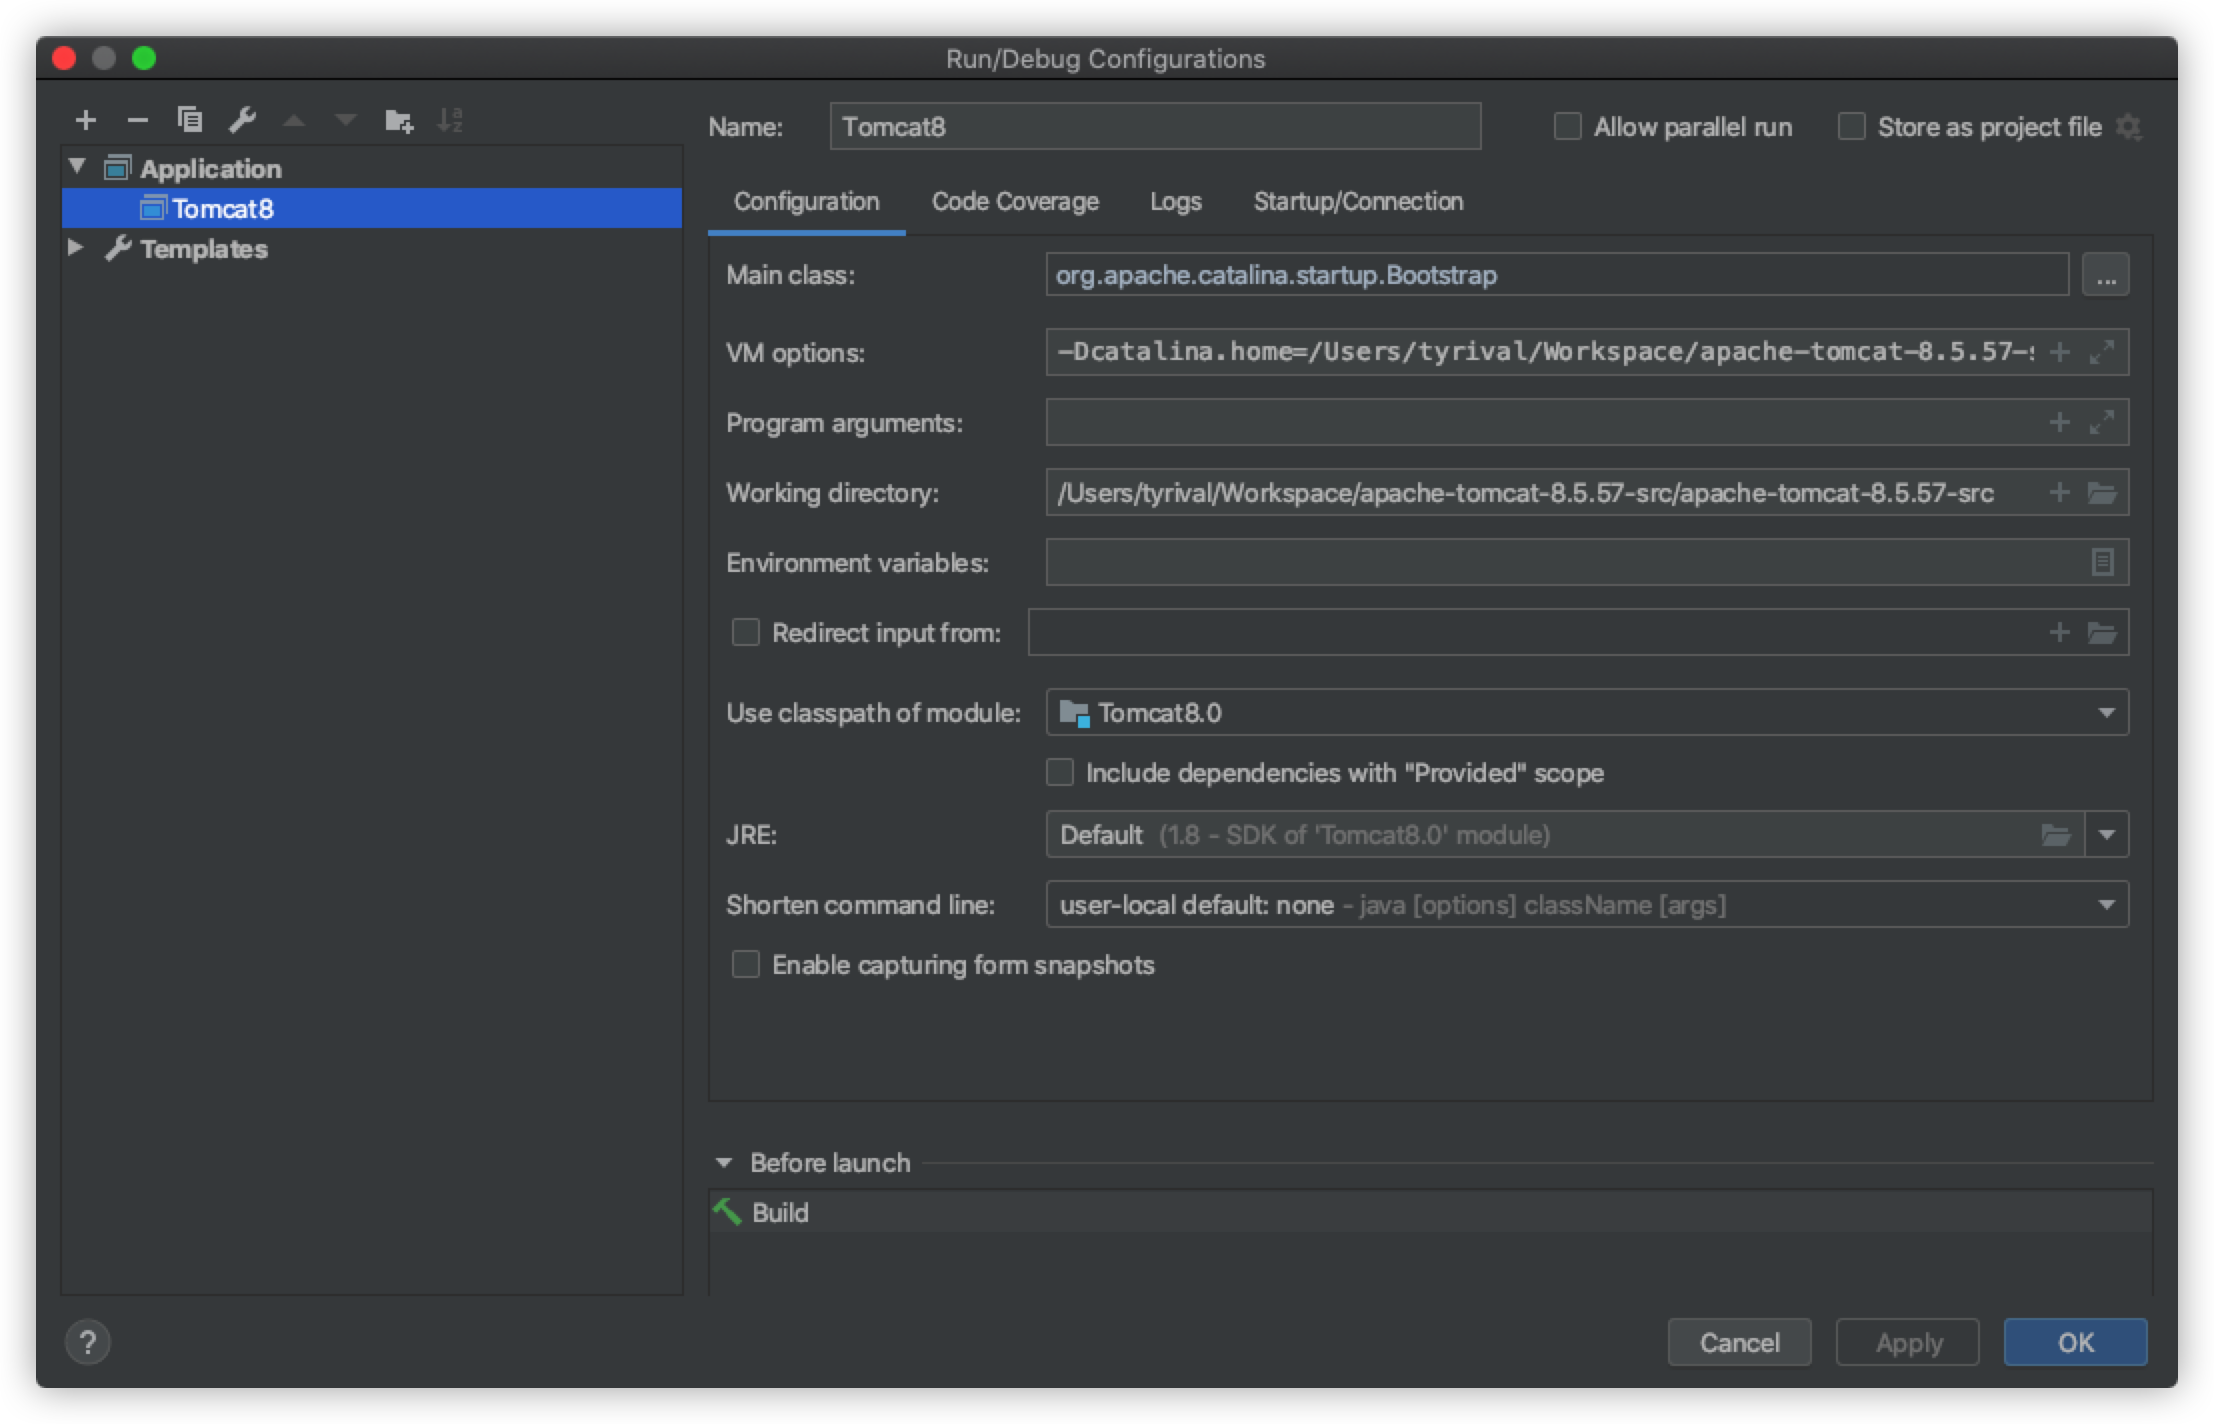
Task: Browse file for Redirect input from
Action: [2102, 633]
